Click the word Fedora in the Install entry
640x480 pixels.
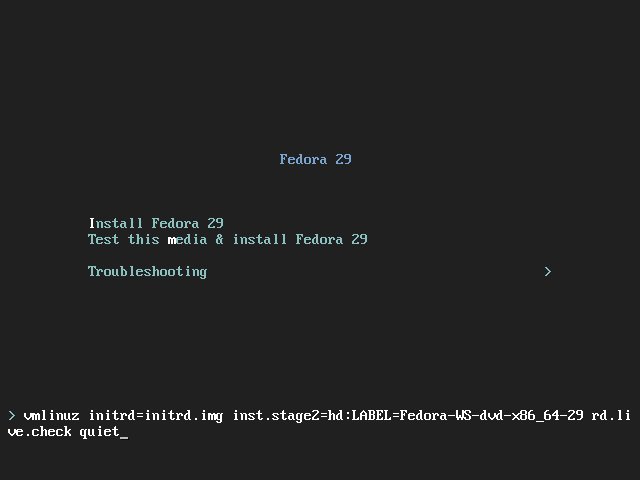click(x=176, y=223)
